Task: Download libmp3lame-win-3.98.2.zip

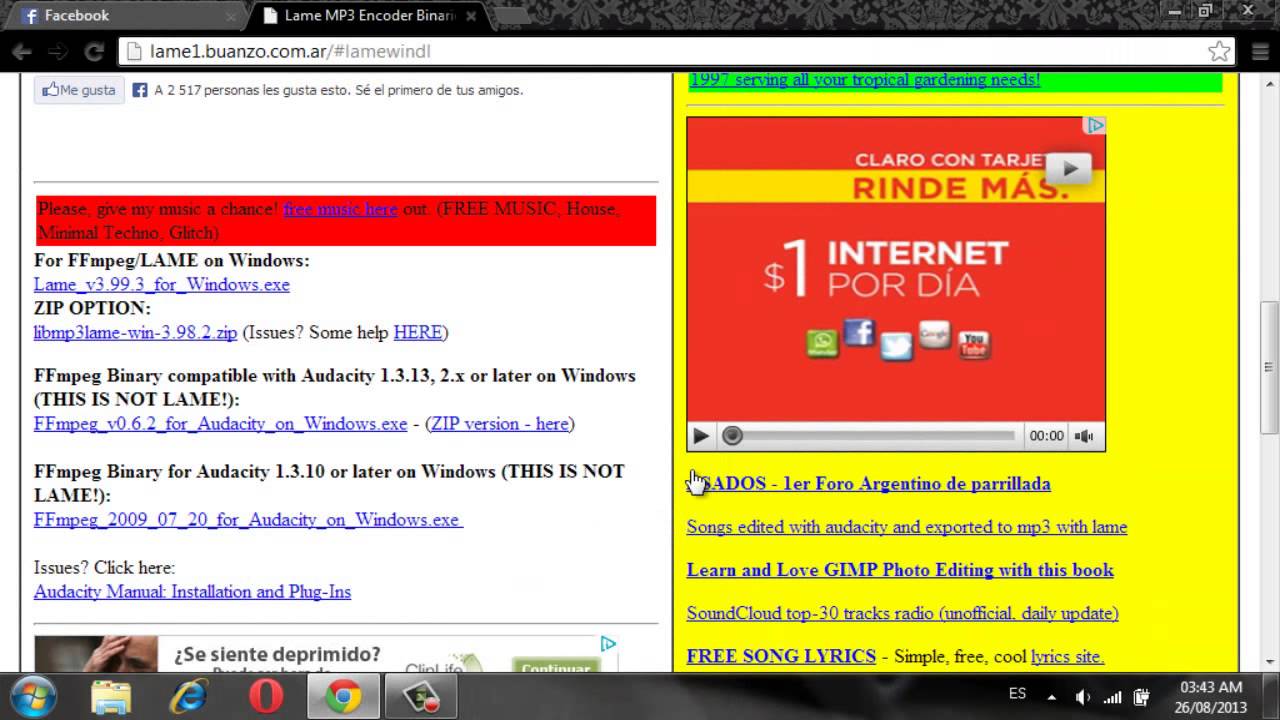Action: point(135,332)
